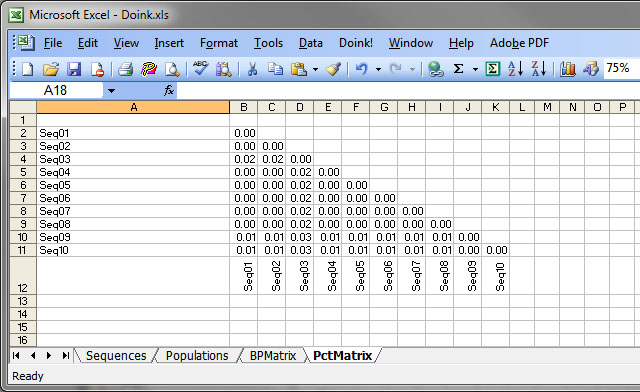The height and width of the screenshot is (392, 640).
Task: Switch to the Populations sheet tab
Action: 197,356
